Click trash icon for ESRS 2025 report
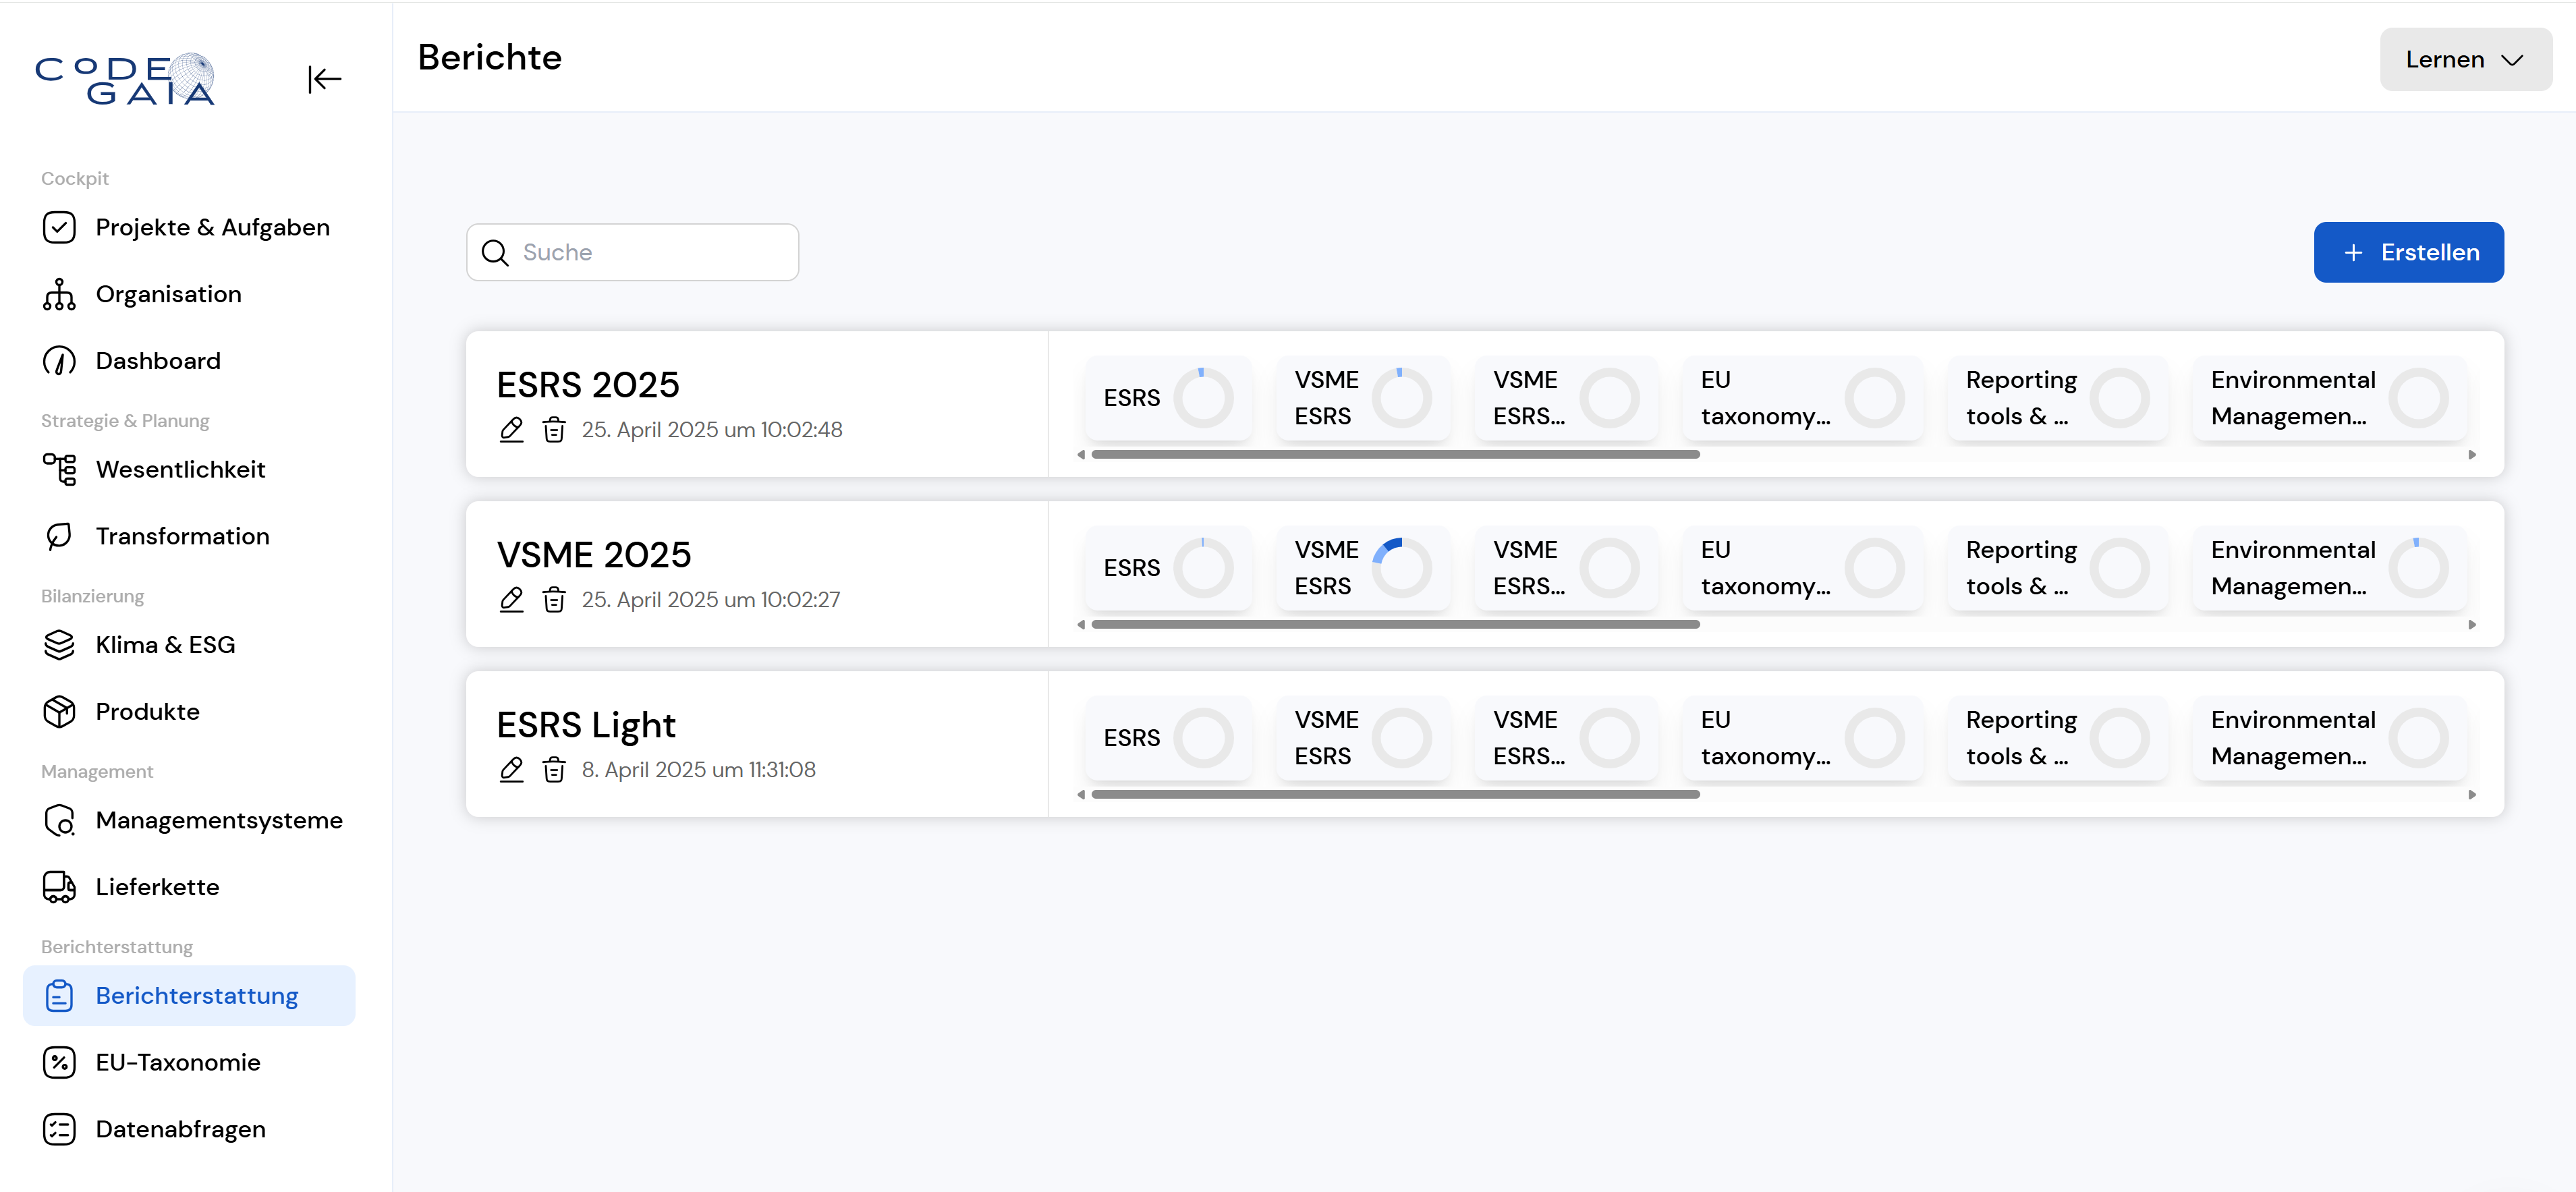The height and width of the screenshot is (1192, 2576). click(554, 430)
